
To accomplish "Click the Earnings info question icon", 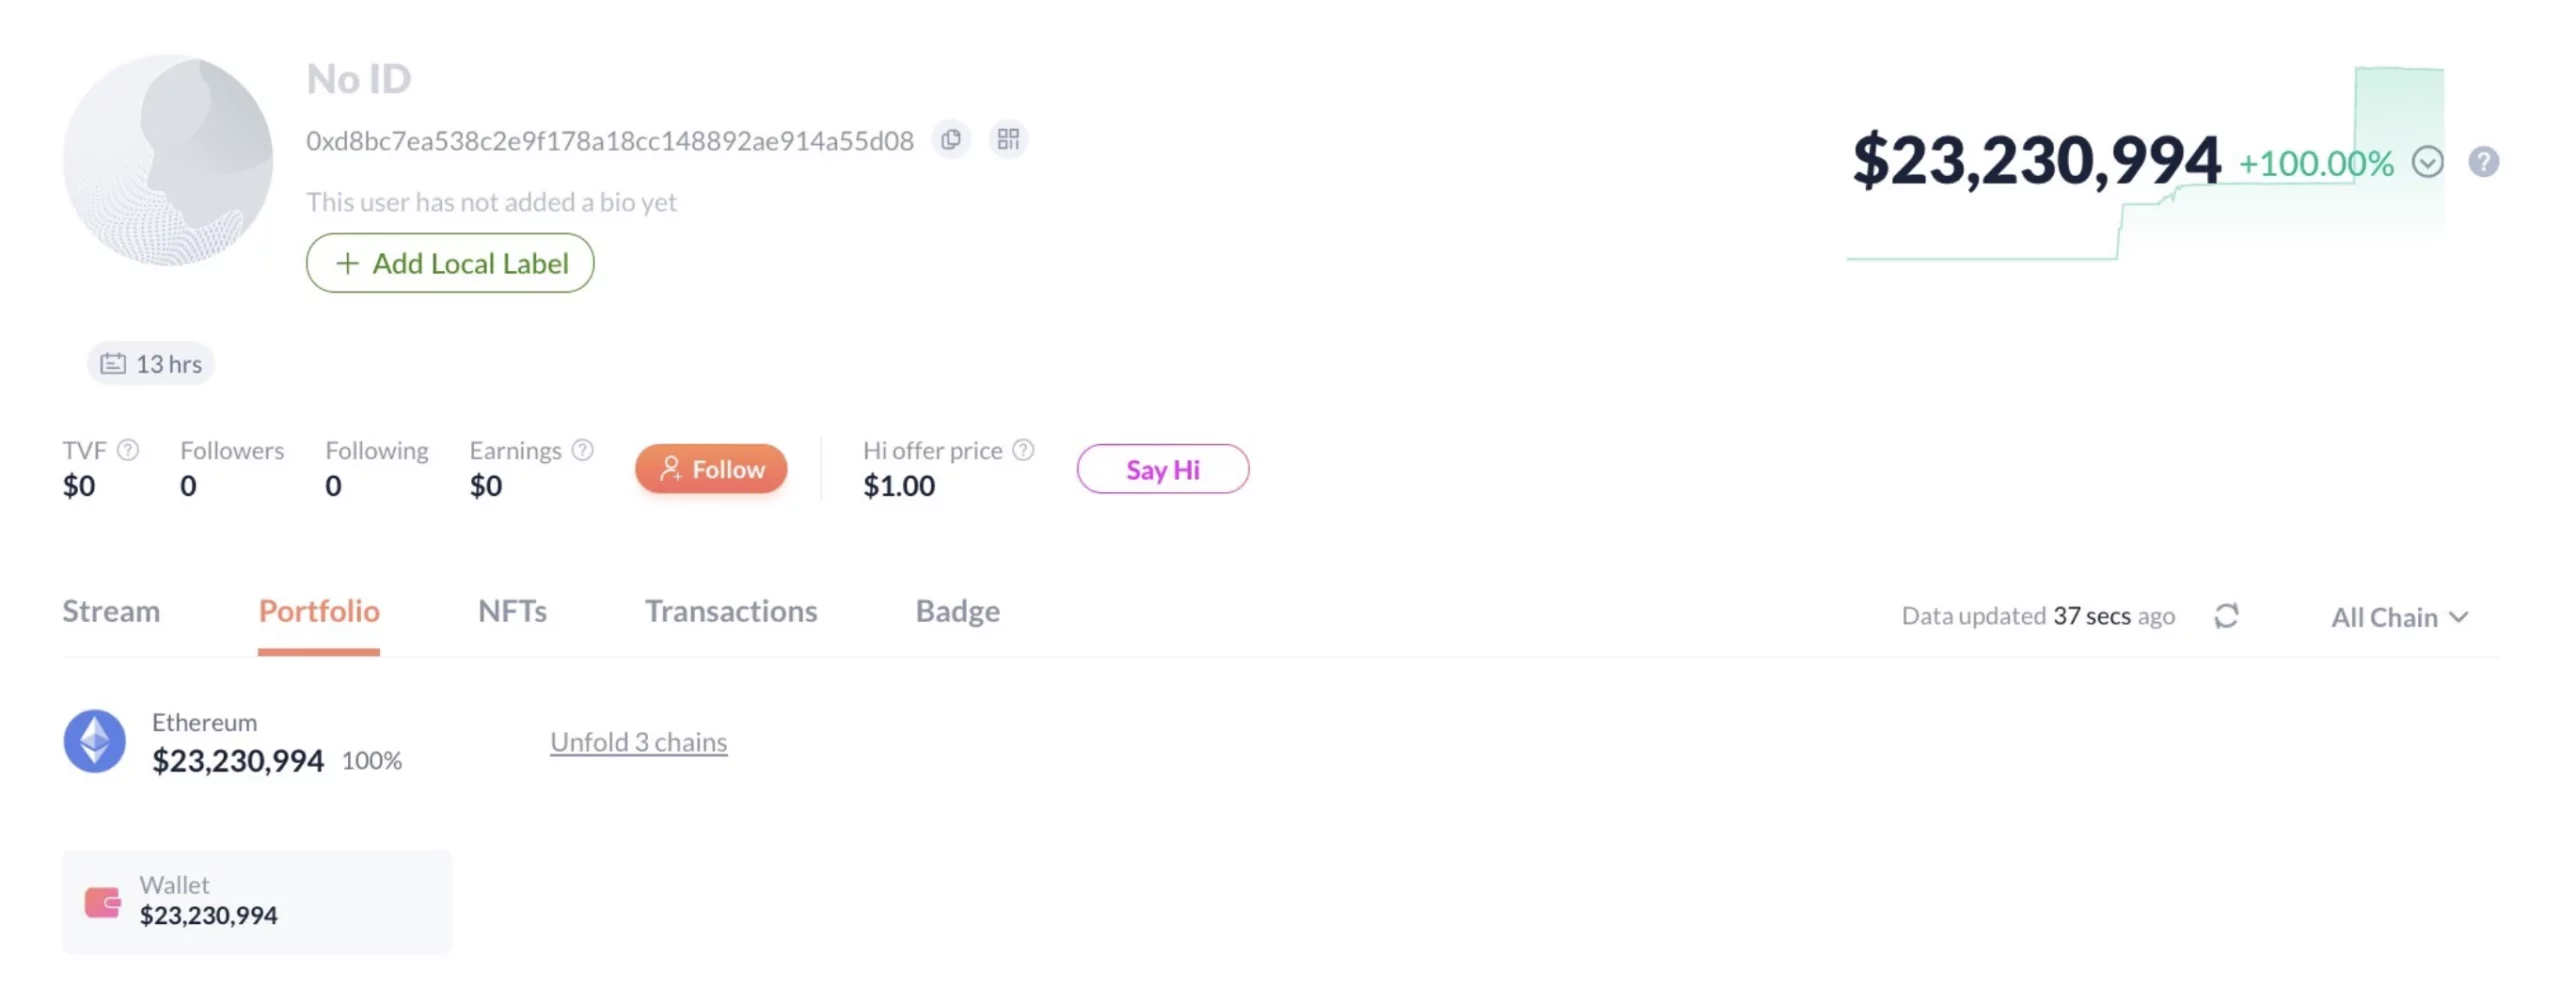I will 582,450.
